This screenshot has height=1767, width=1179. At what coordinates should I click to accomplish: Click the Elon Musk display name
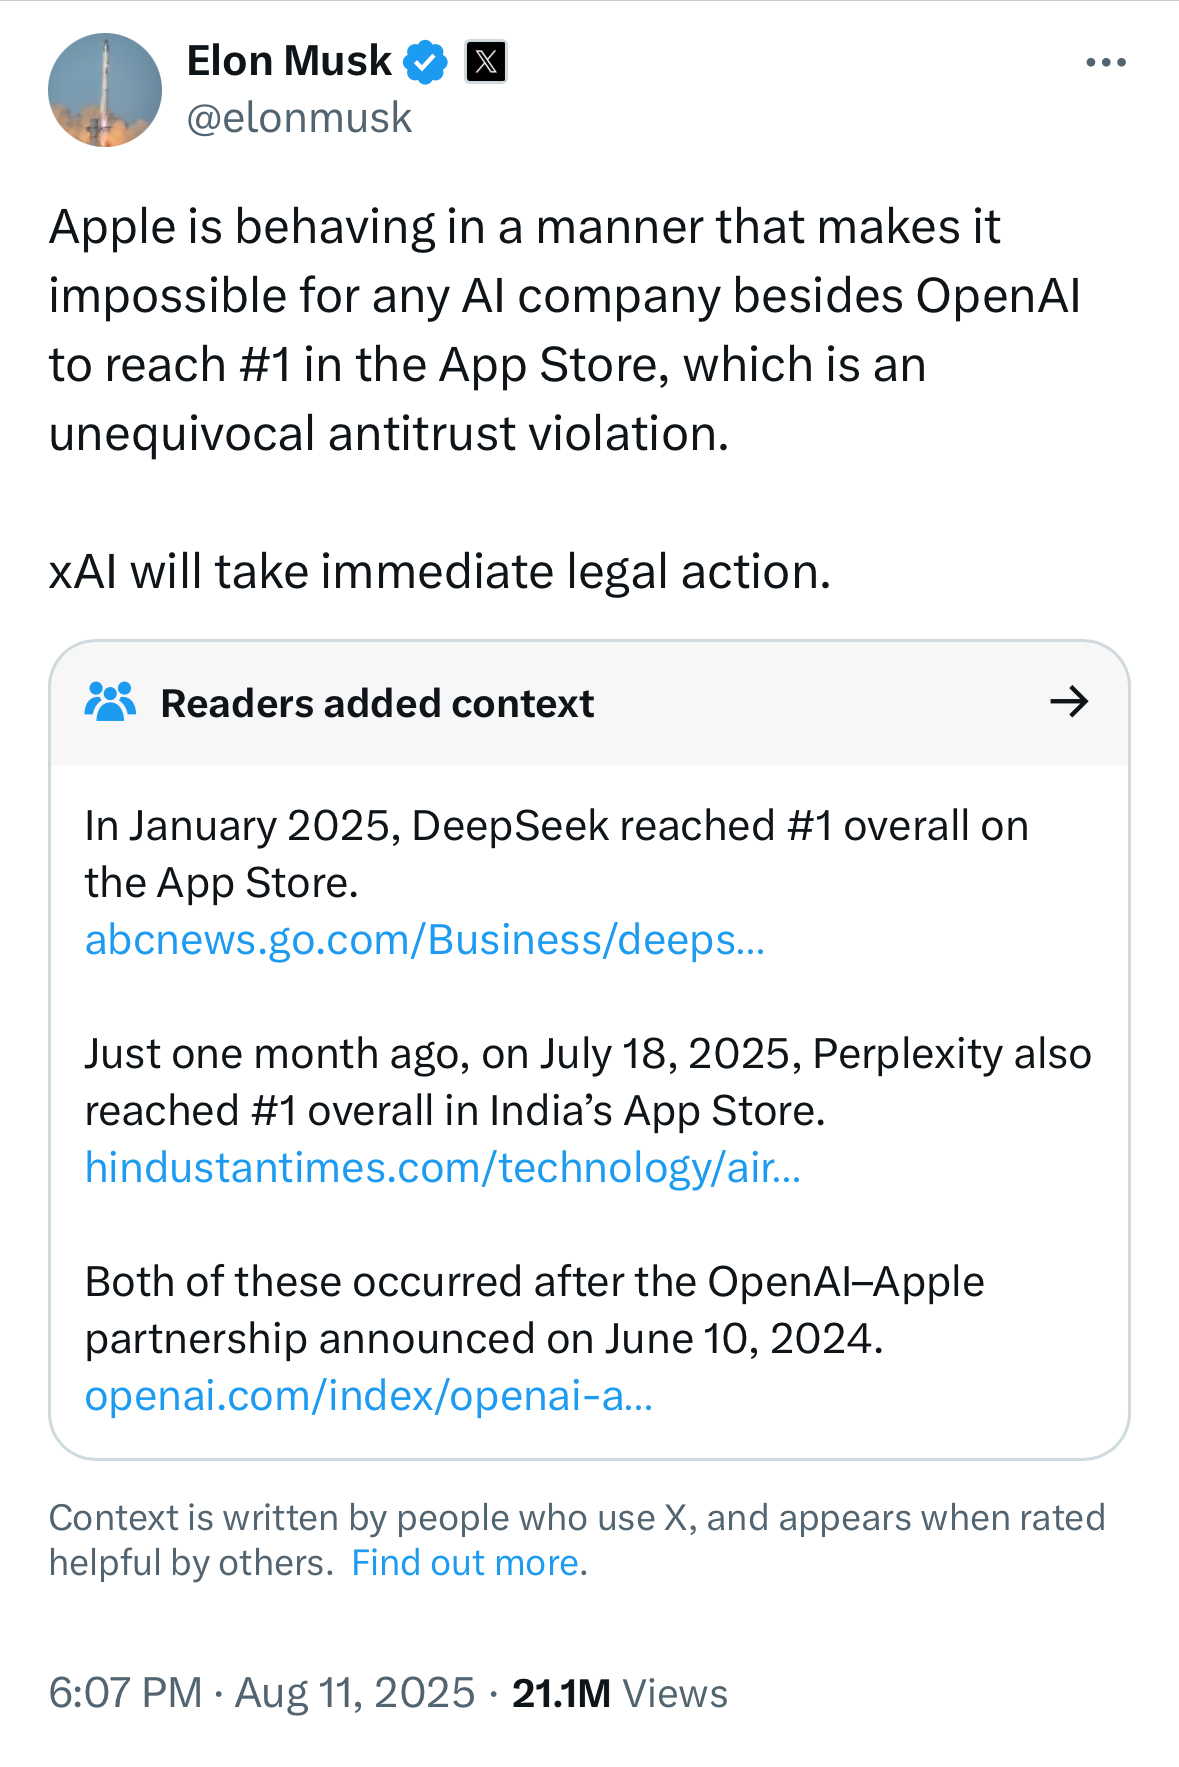289,61
